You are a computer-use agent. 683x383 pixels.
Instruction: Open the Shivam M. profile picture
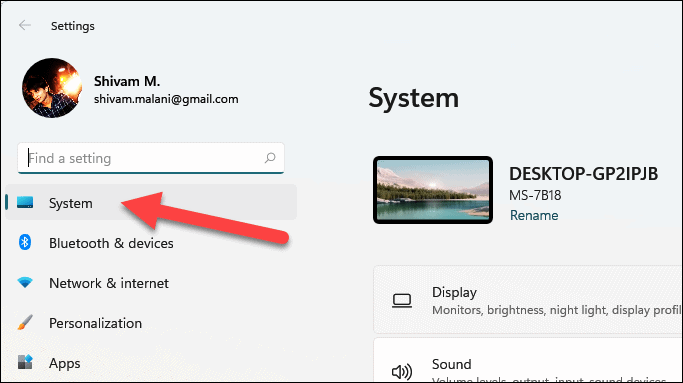[x=52, y=88]
